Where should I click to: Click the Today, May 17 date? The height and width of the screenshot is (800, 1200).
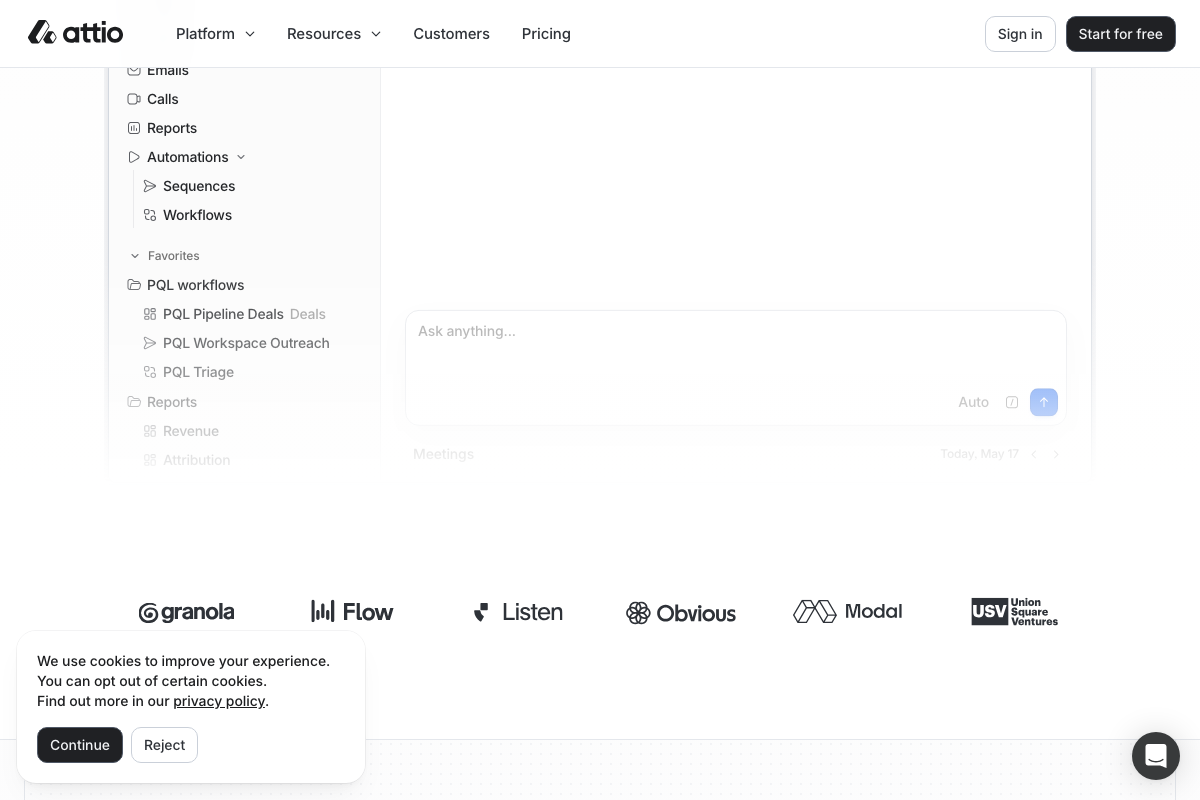pyautogui.click(x=979, y=454)
